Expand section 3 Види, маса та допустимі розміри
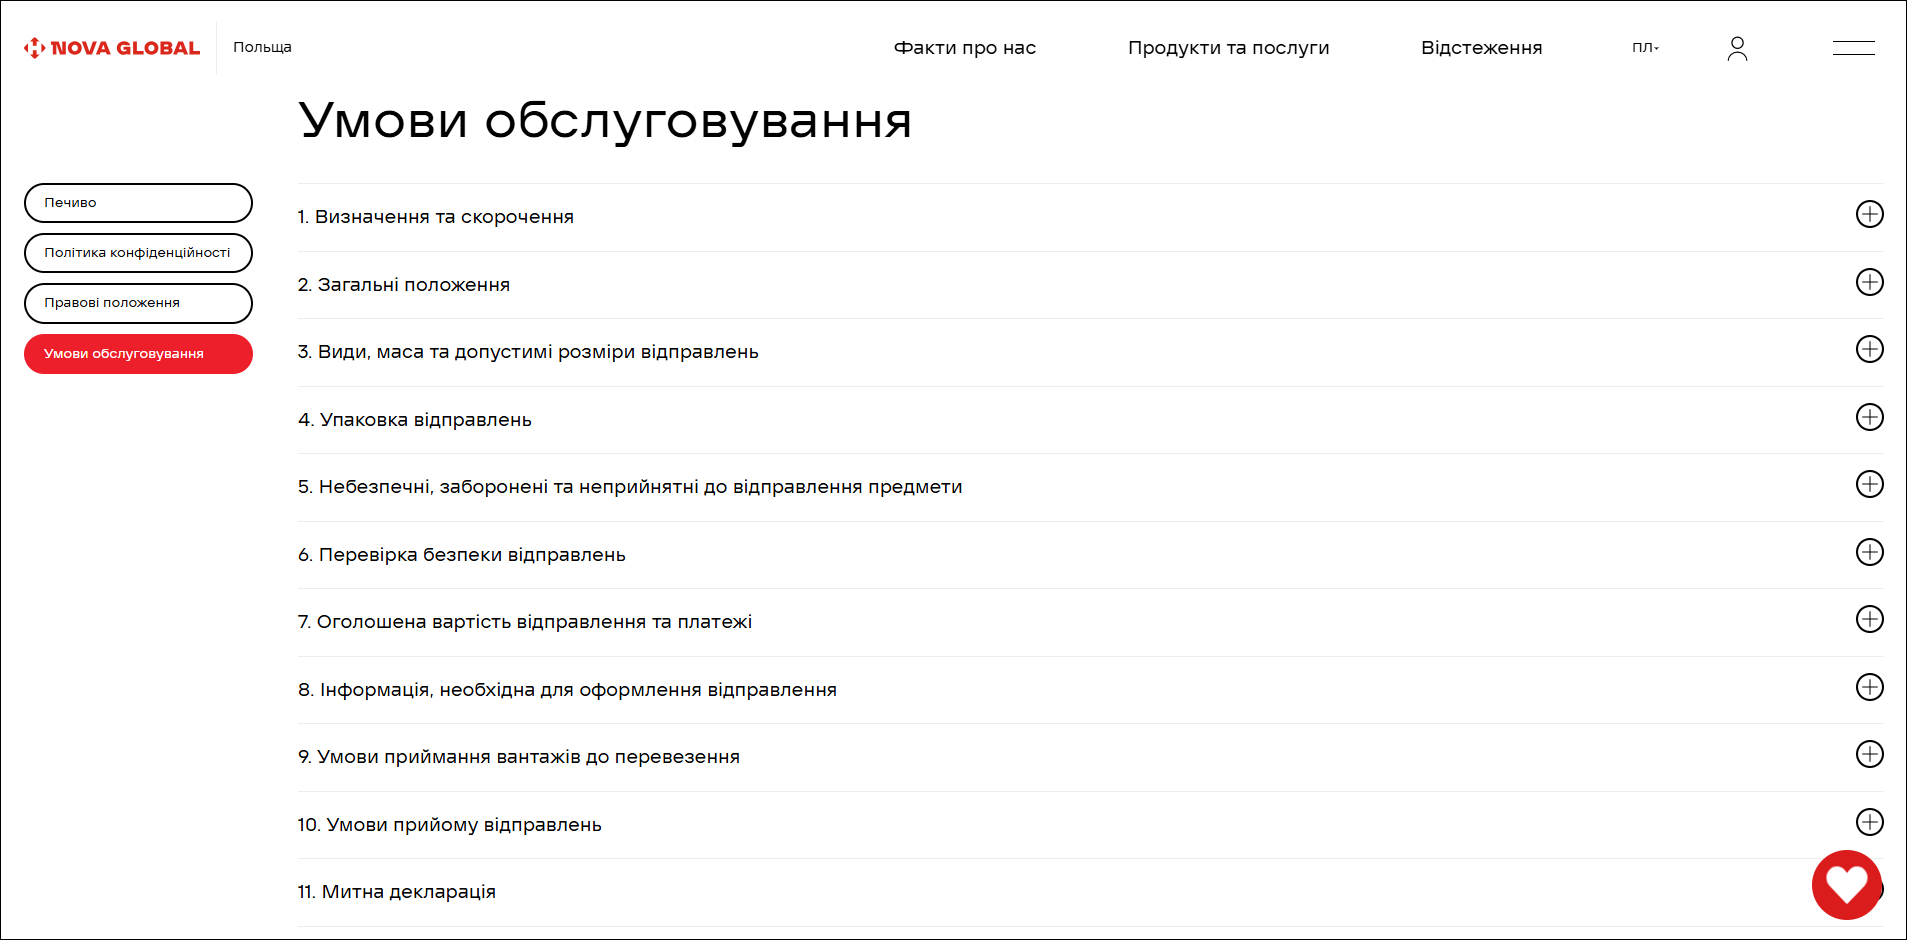The height and width of the screenshot is (940, 1907). pos(1869,349)
